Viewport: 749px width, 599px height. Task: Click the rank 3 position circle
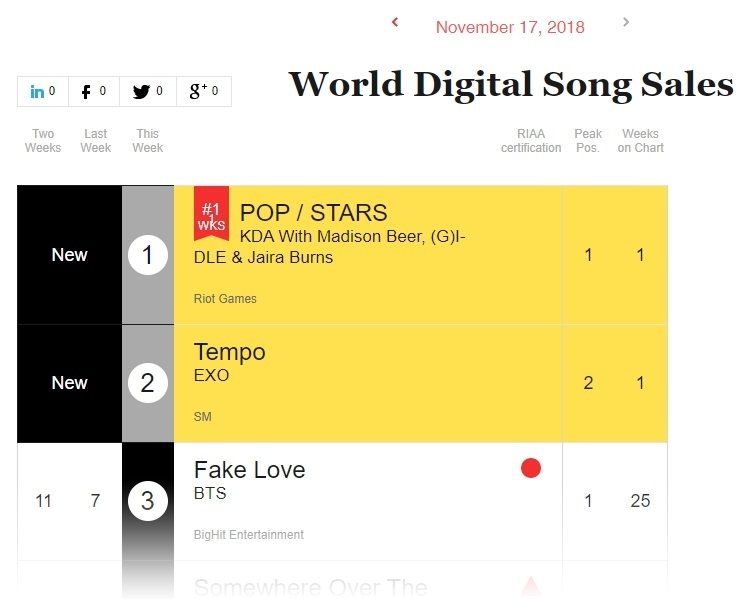tap(148, 501)
